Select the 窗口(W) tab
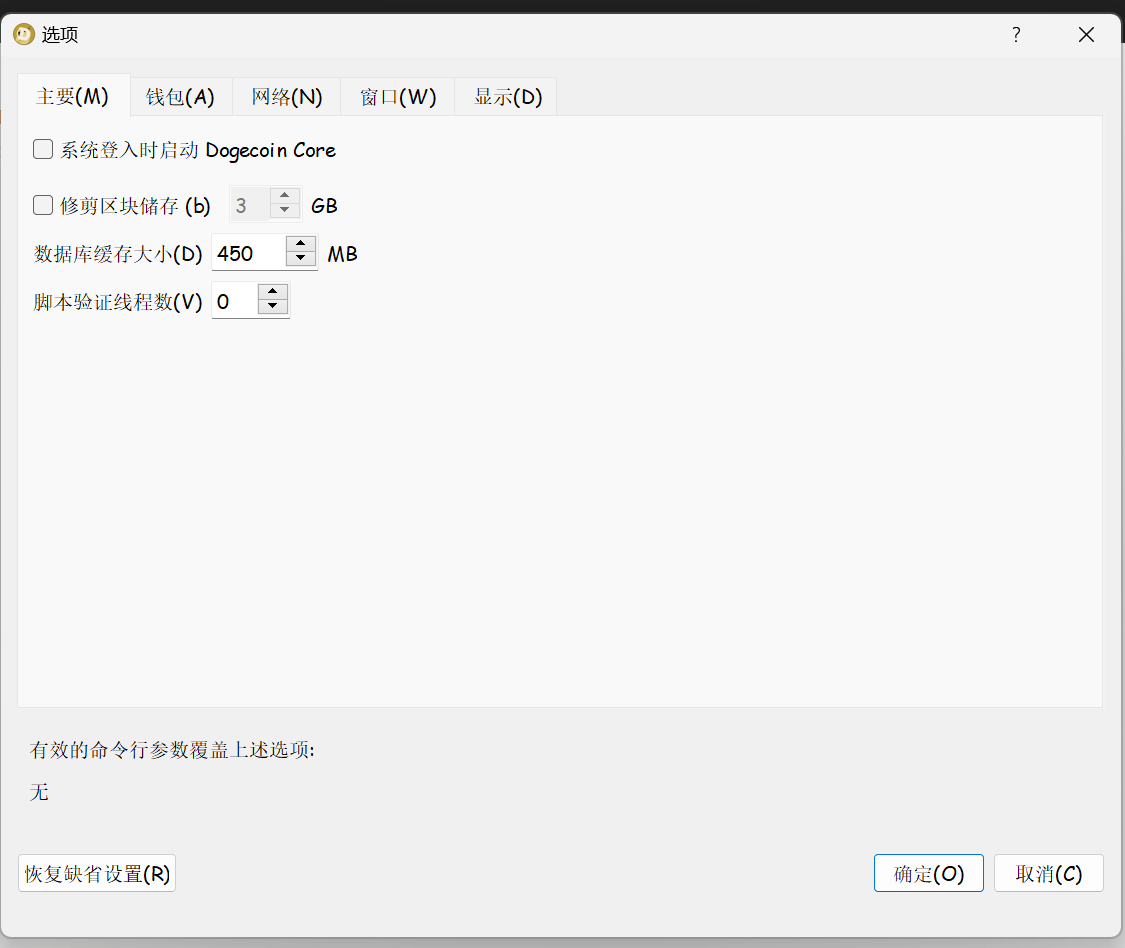Screen dimensions: 1125x948 (398, 97)
